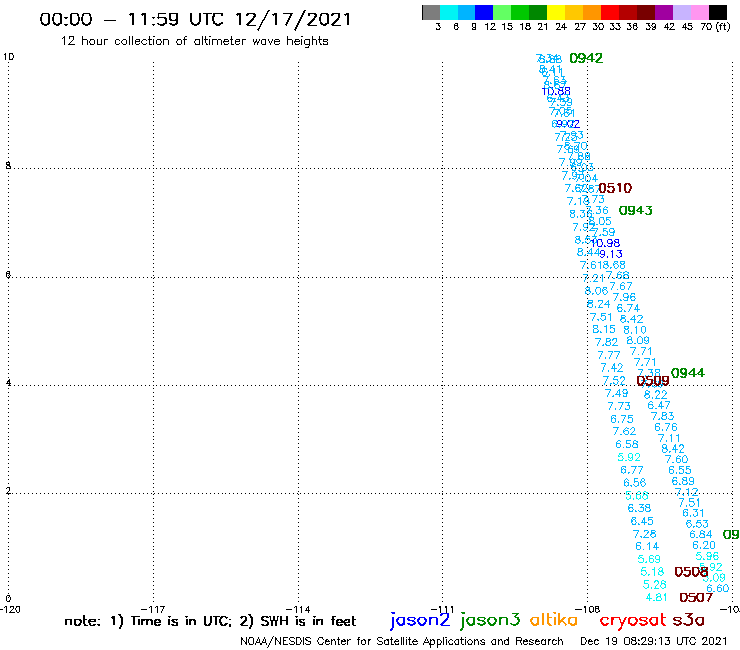This screenshot has width=740, height=650.
Task: Click the 6.14 wave height value
Action: [647, 546]
